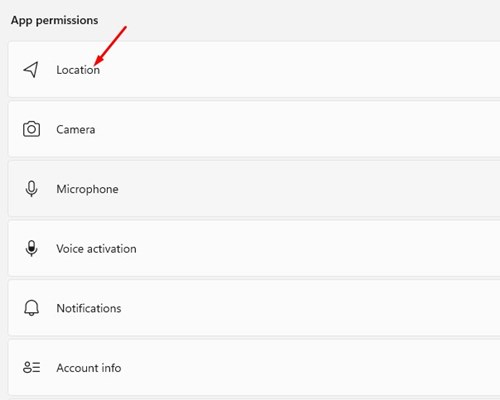Click empty area of Location card
This screenshot has height=400, width=500.
pyautogui.click(x=300, y=70)
